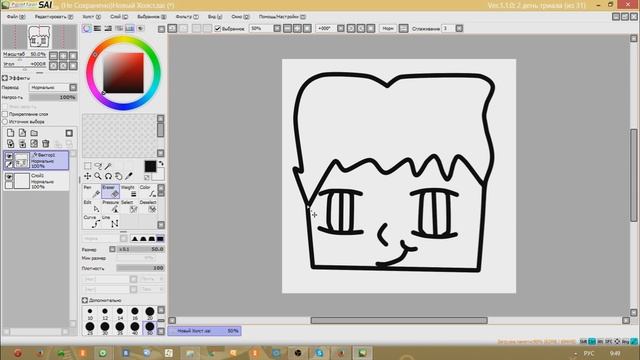Open the Редактировать menu
Viewport: 640px width, 360px height.
pyautogui.click(x=53, y=17)
